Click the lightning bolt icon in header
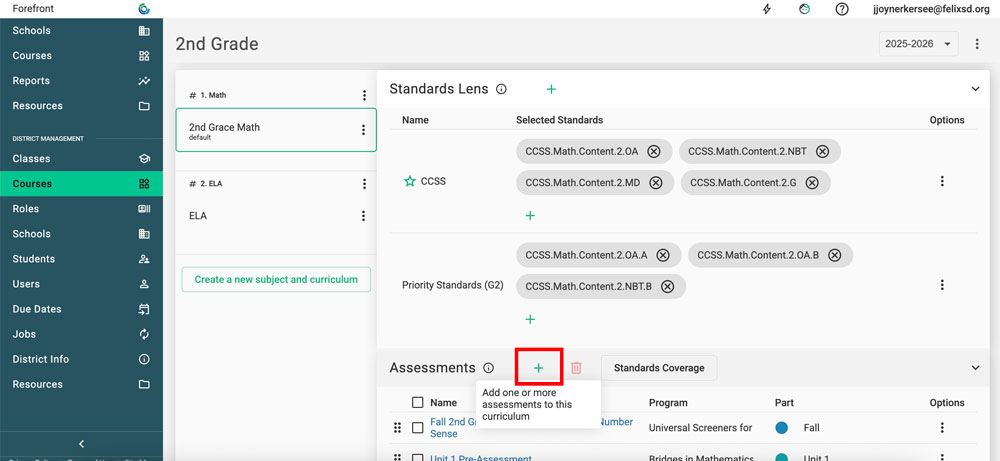The height and width of the screenshot is (461, 1000). coord(767,9)
